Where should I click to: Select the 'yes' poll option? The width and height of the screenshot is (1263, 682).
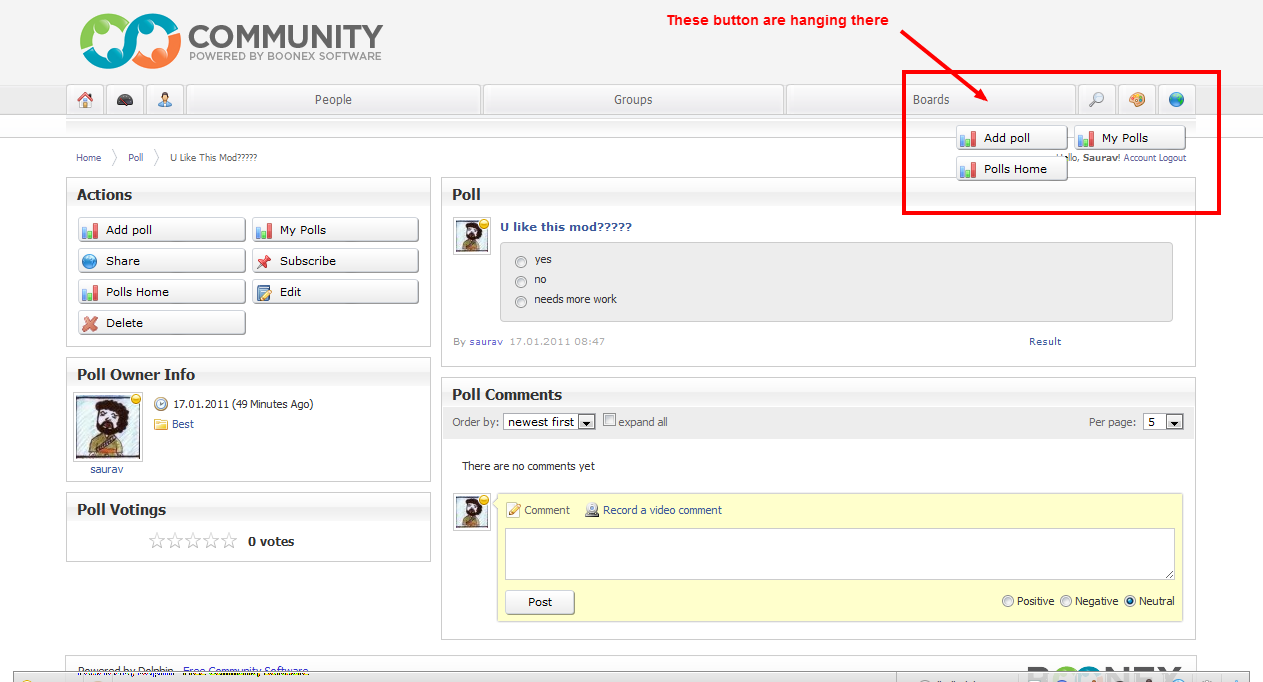[x=521, y=261]
